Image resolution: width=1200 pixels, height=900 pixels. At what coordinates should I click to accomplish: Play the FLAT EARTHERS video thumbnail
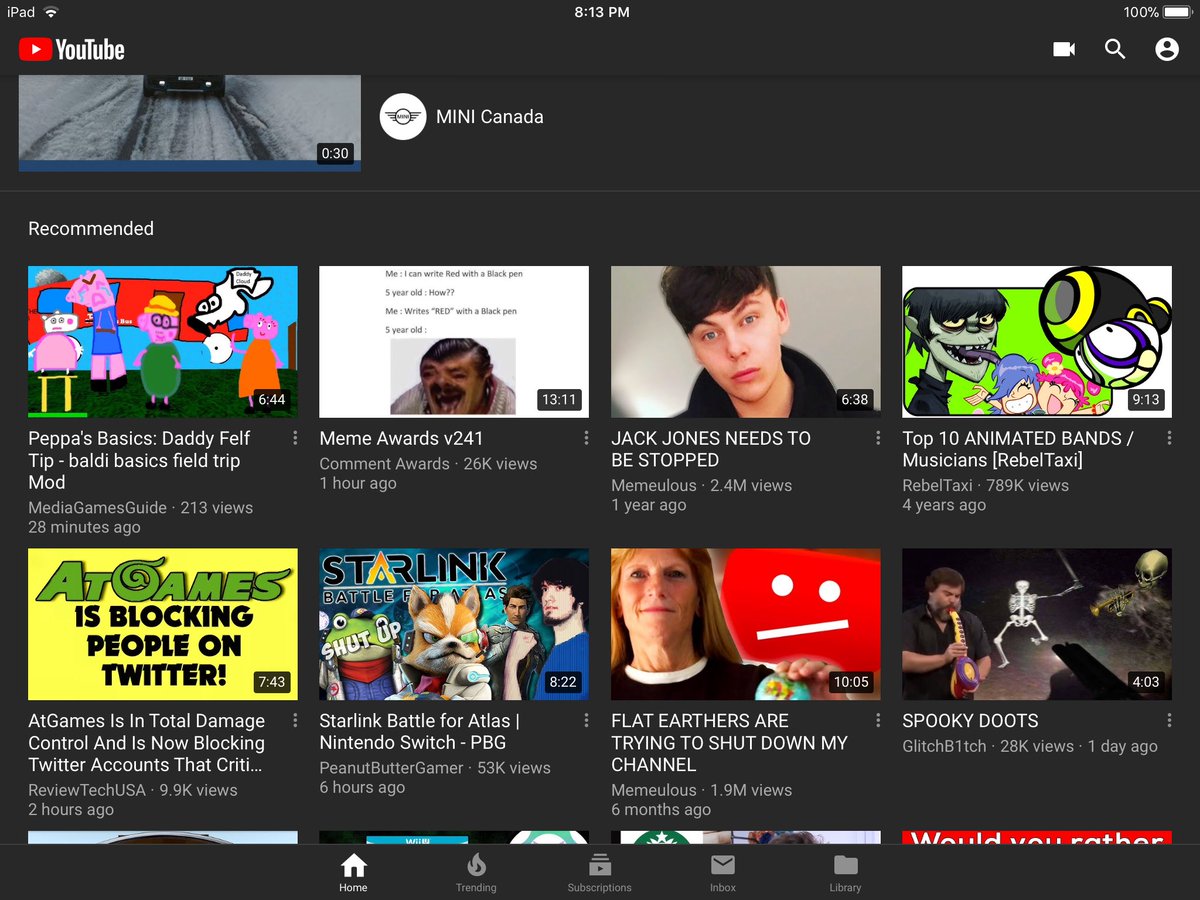[746, 624]
